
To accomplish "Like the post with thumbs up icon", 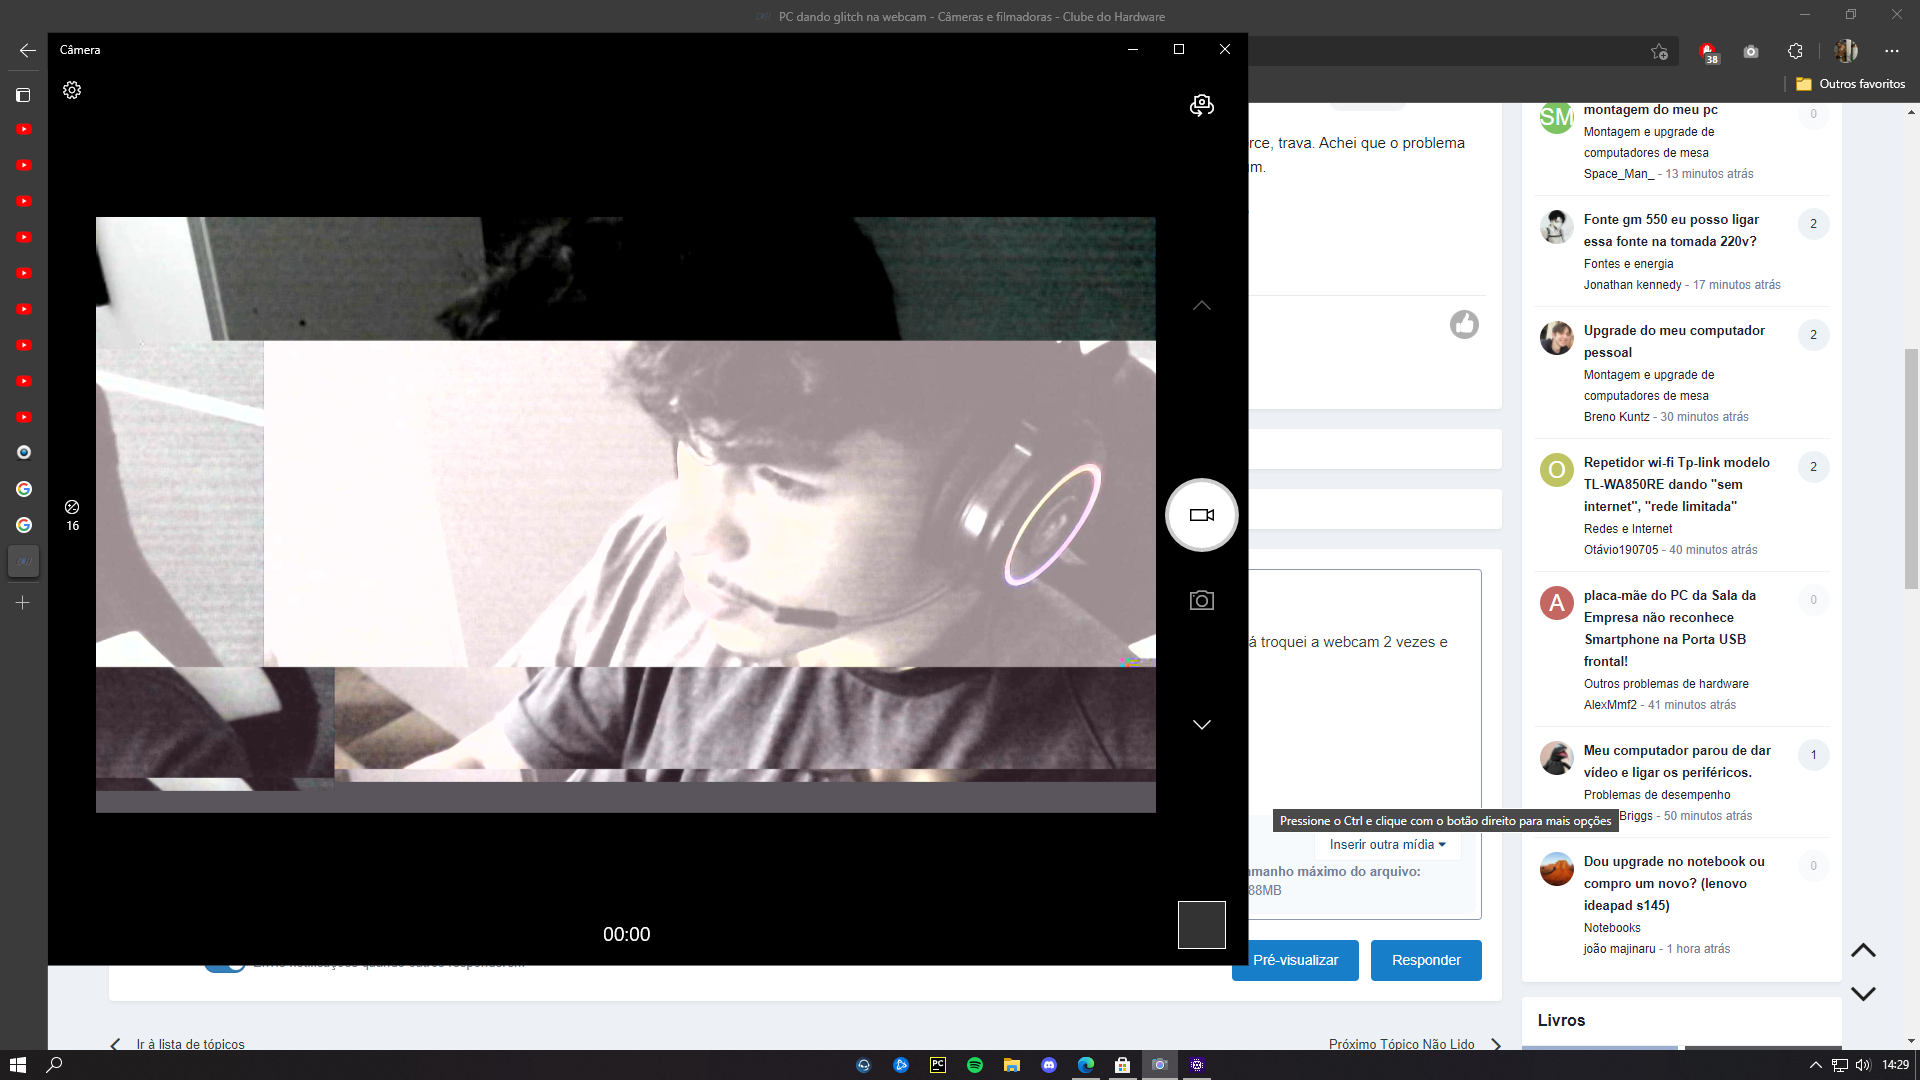I will (1464, 324).
